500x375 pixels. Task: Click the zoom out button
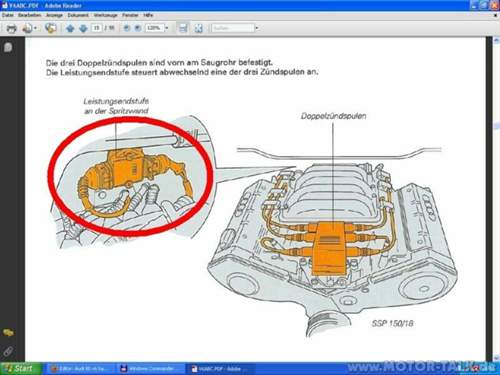click(x=127, y=28)
